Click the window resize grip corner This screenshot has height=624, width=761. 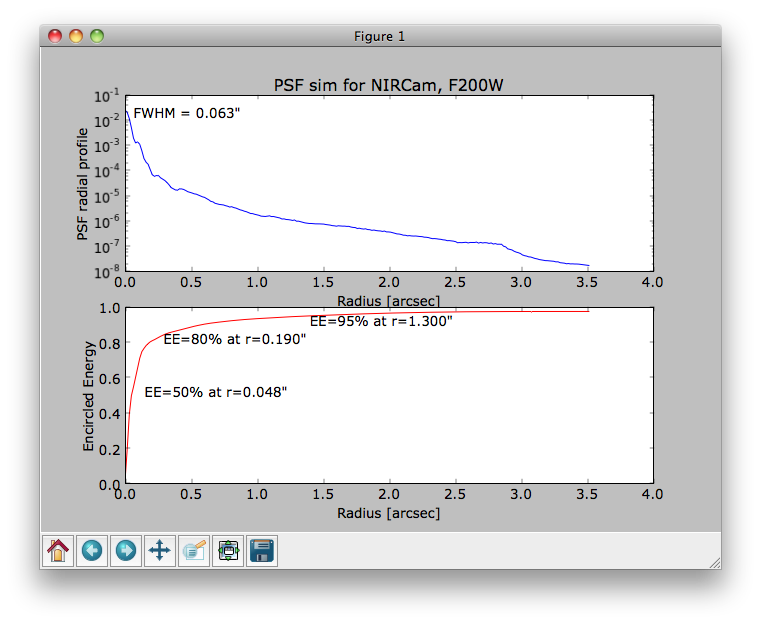click(x=714, y=563)
